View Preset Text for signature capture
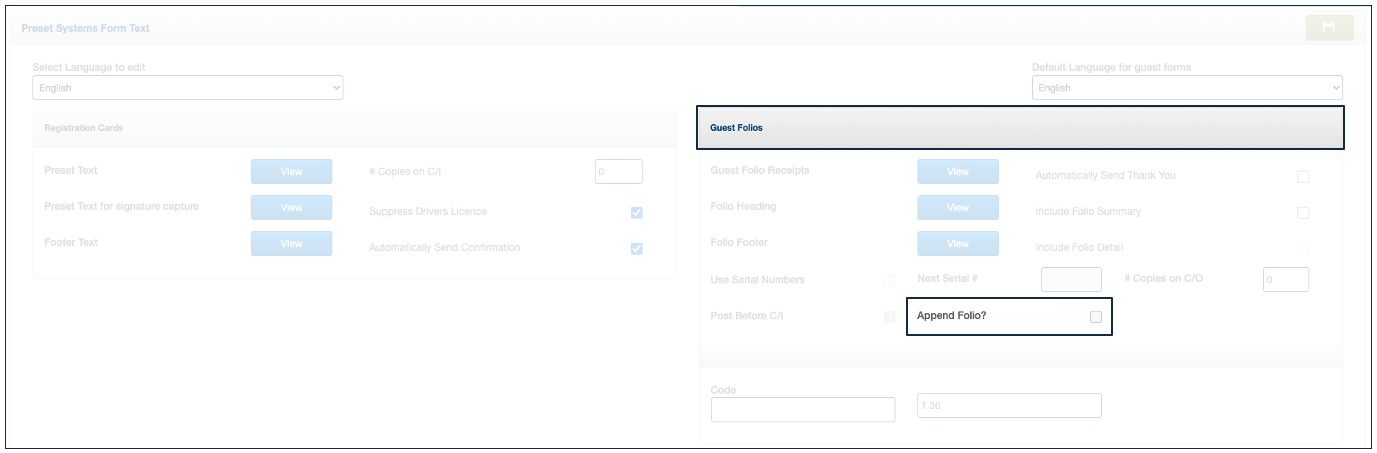Image resolution: width=1377 pixels, height=453 pixels. pos(291,208)
